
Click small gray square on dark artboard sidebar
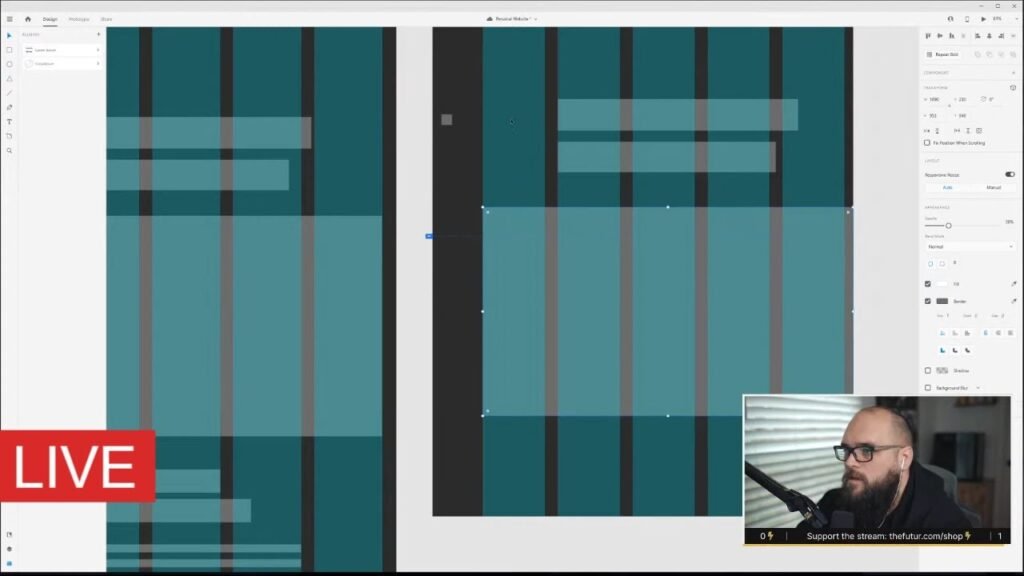[447, 120]
